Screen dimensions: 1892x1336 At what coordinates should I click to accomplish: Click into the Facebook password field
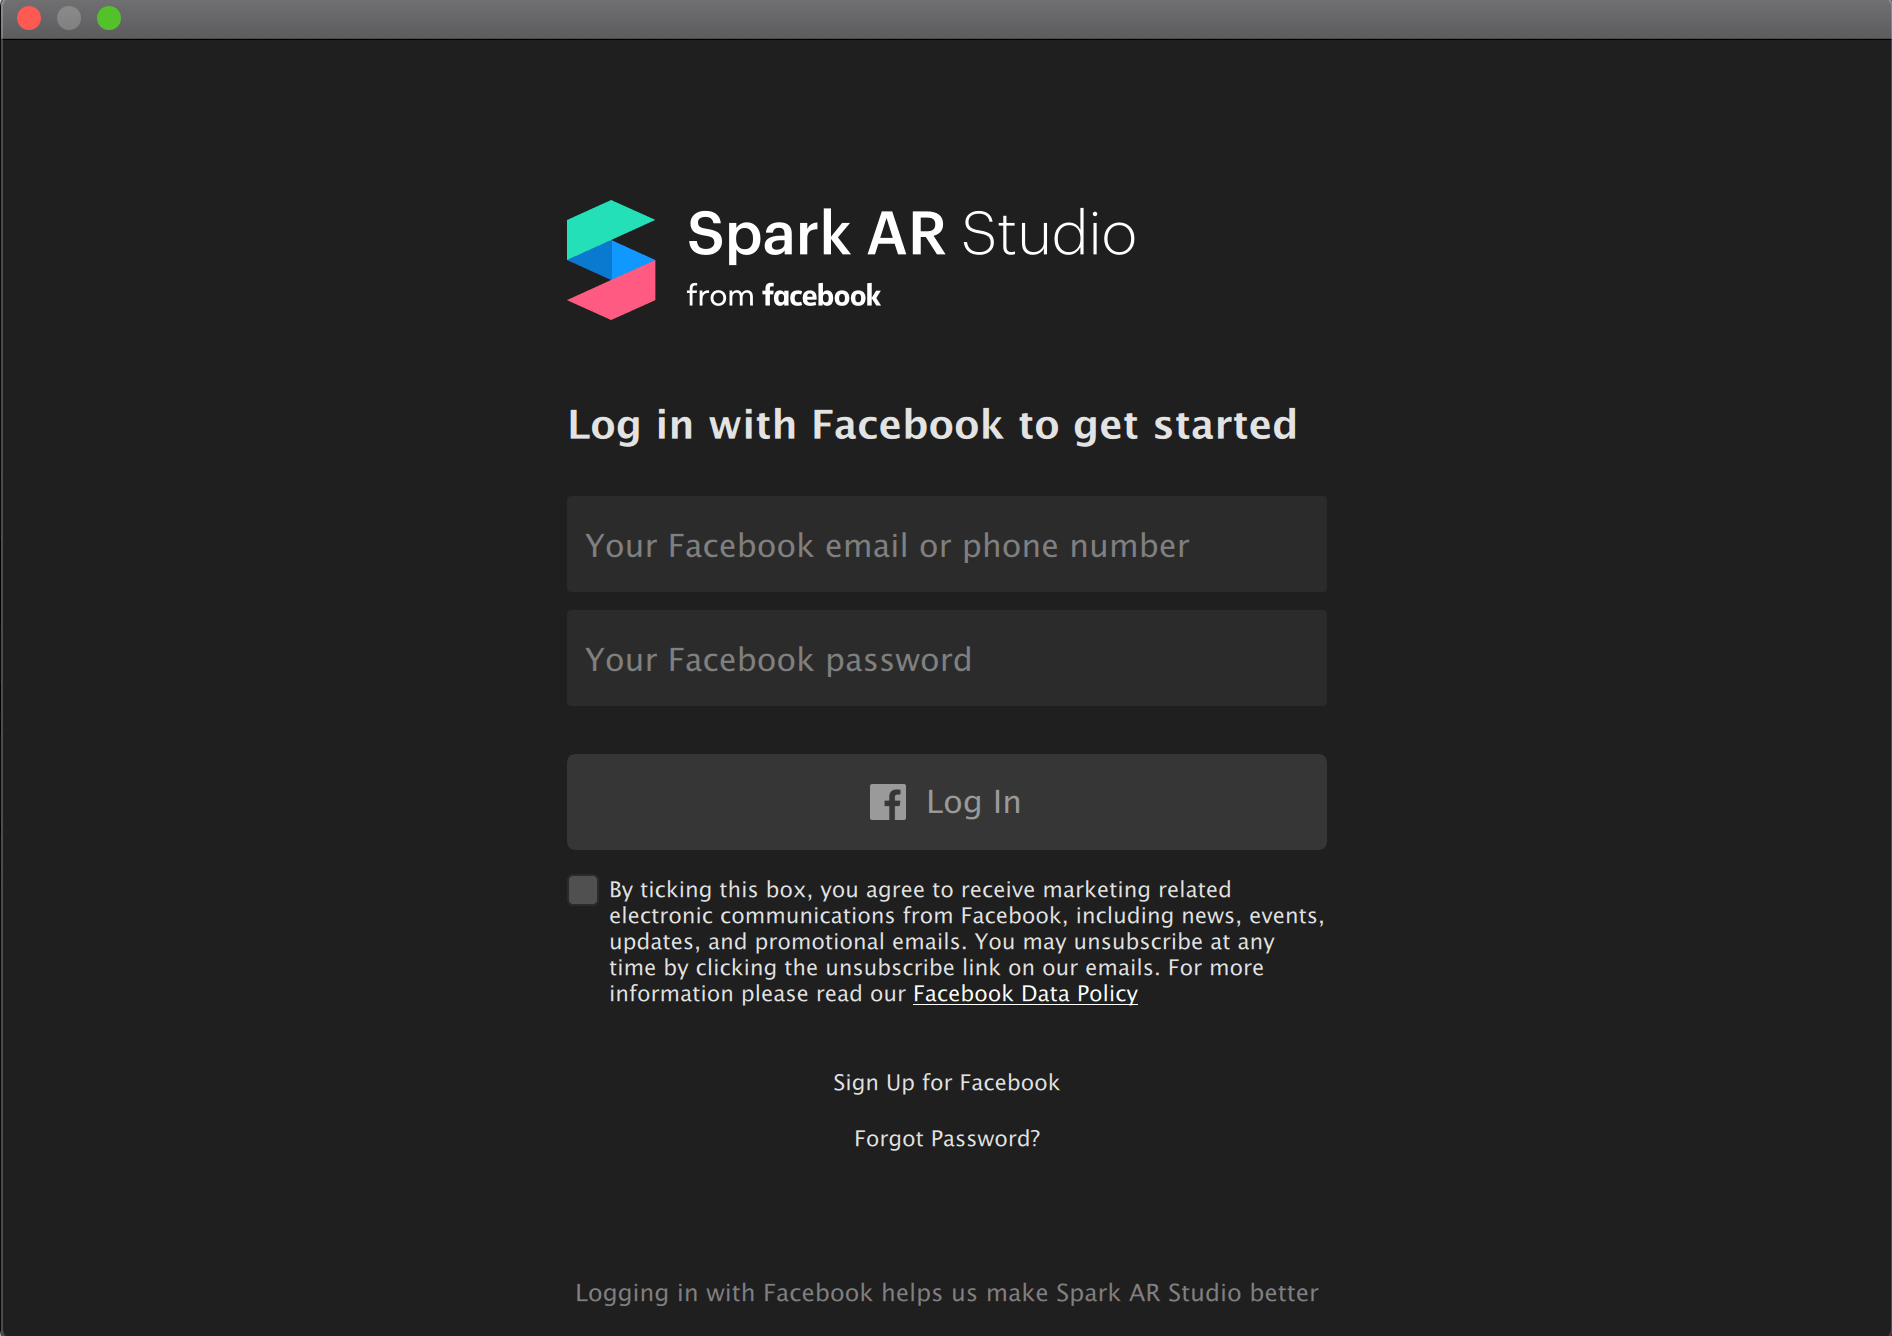click(x=946, y=659)
